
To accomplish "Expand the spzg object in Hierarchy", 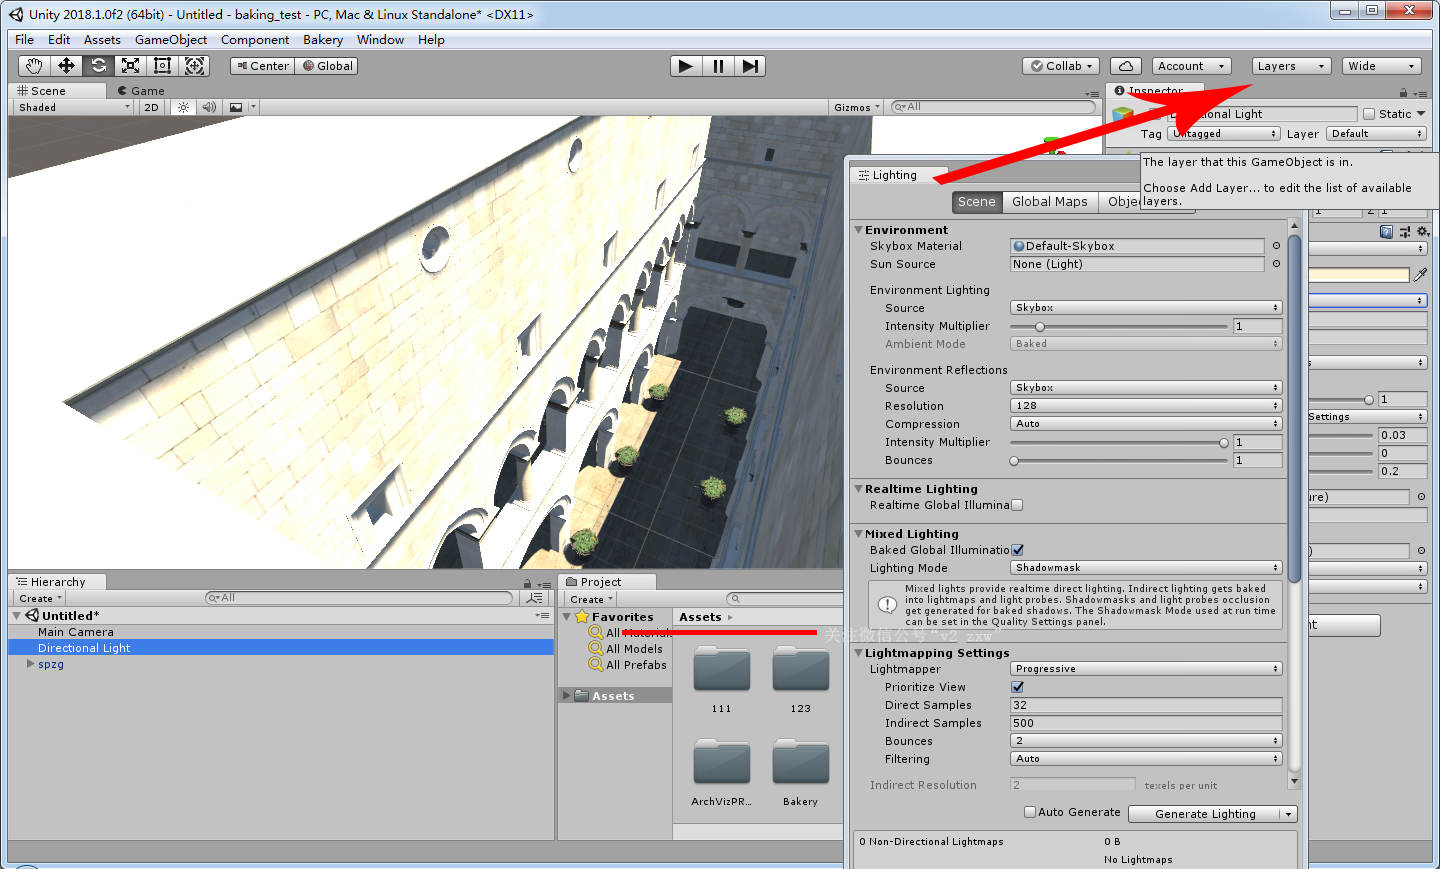I will [30, 664].
